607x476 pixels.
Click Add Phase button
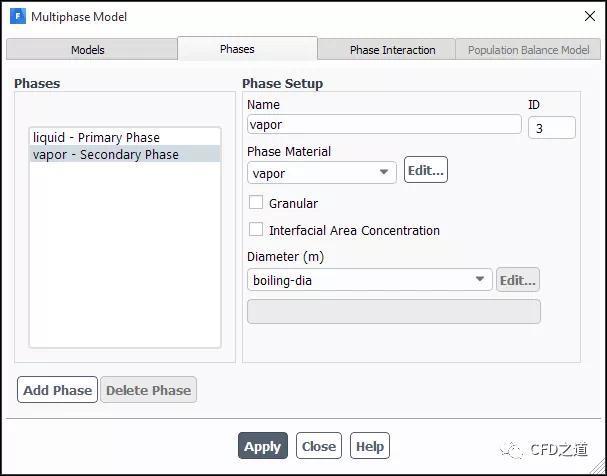tap(57, 390)
